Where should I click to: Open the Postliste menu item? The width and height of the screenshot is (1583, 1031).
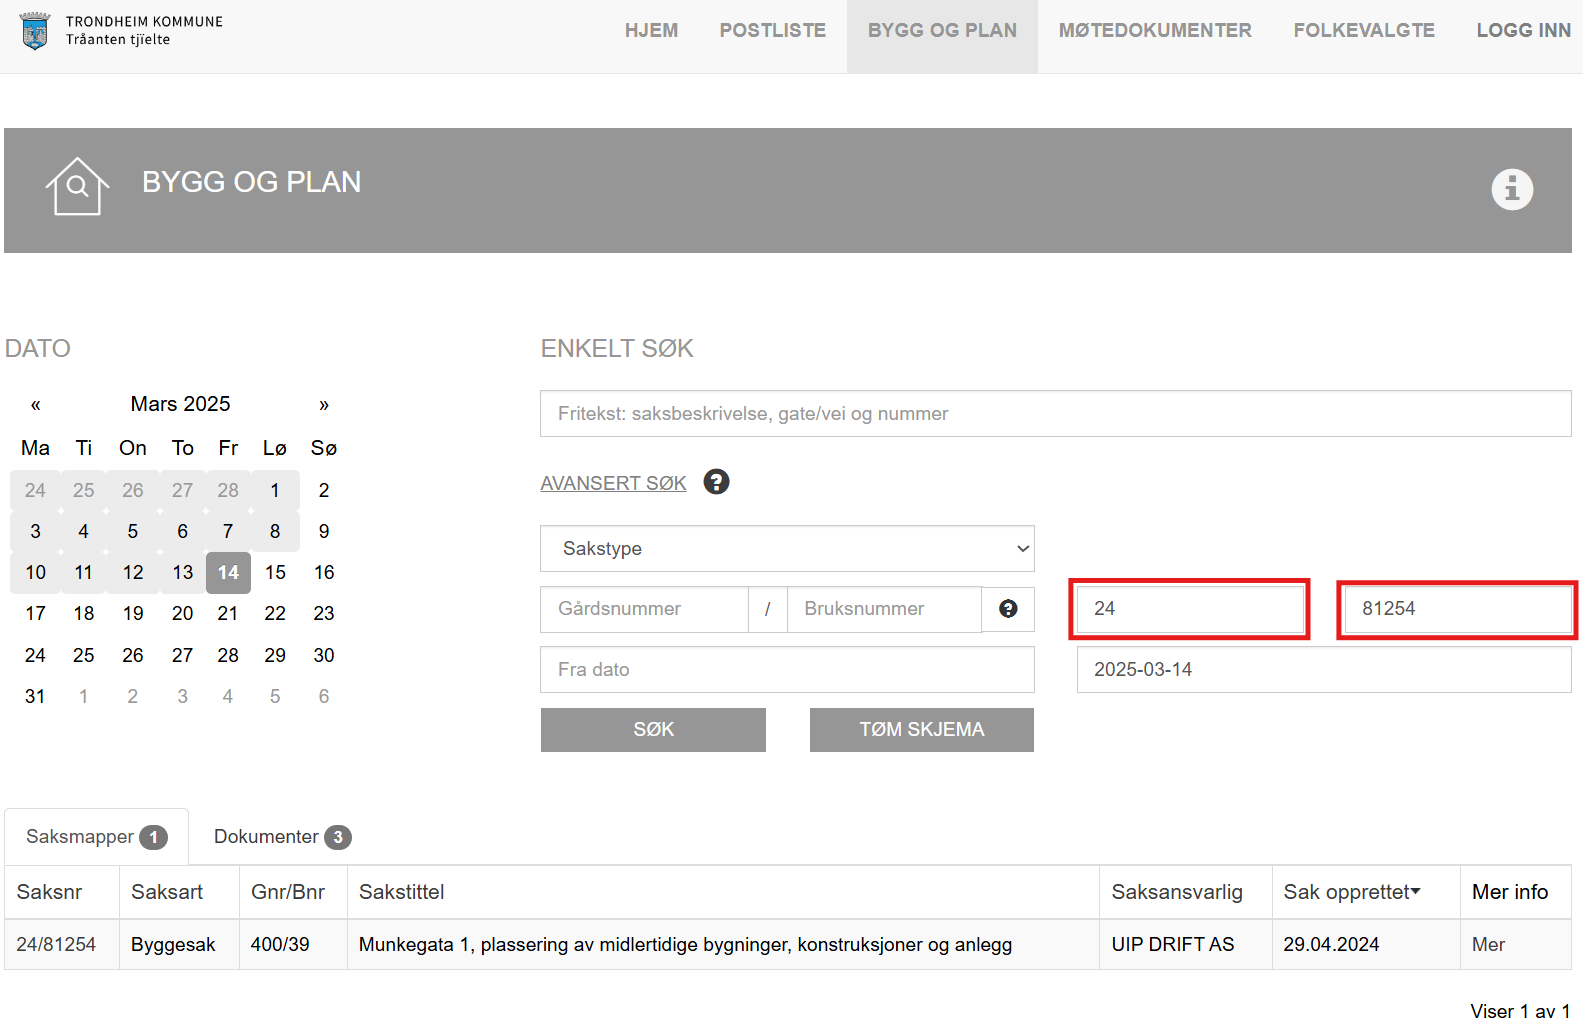pyautogui.click(x=772, y=31)
